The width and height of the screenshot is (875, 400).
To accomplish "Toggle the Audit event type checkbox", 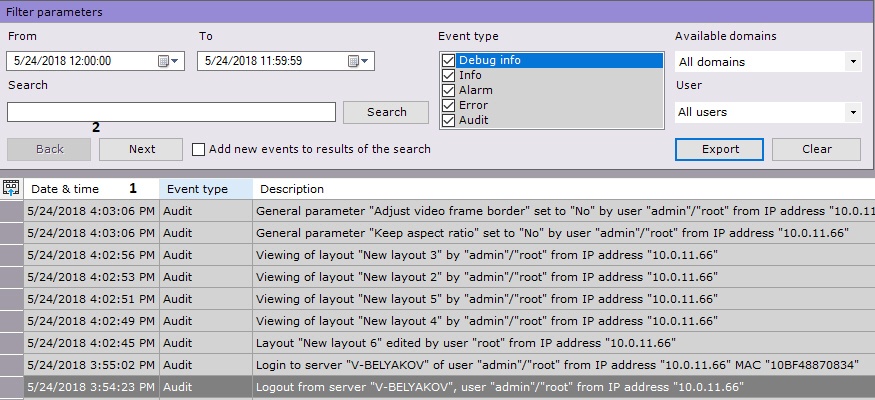I will click(448, 120).
